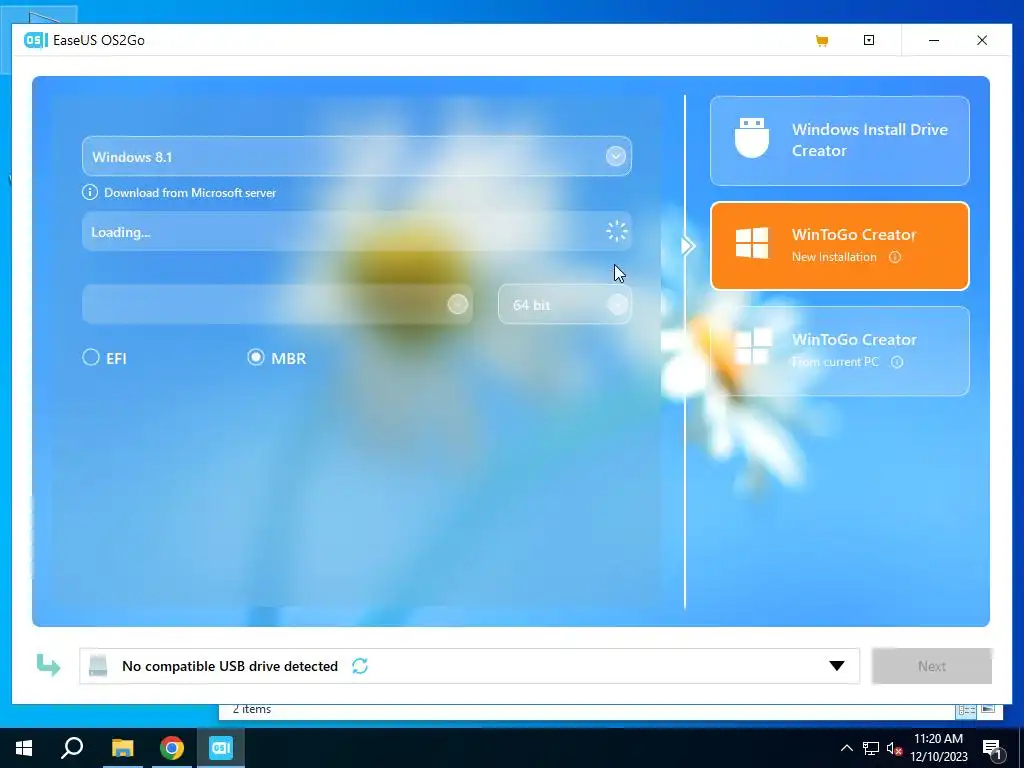Image resolution: width=1024 pixels, height=768 pixels.
Task: Open the notification center icon
Action: point(993,748)
